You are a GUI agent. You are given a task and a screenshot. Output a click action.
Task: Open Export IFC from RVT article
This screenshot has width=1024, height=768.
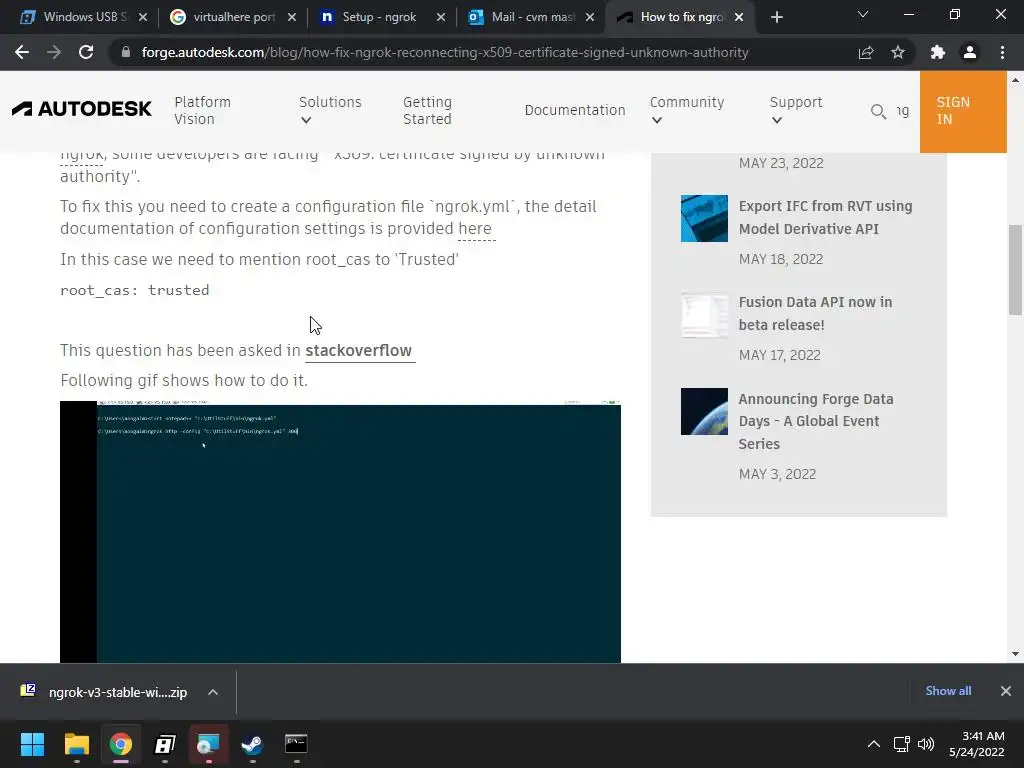tap(825, 217)
